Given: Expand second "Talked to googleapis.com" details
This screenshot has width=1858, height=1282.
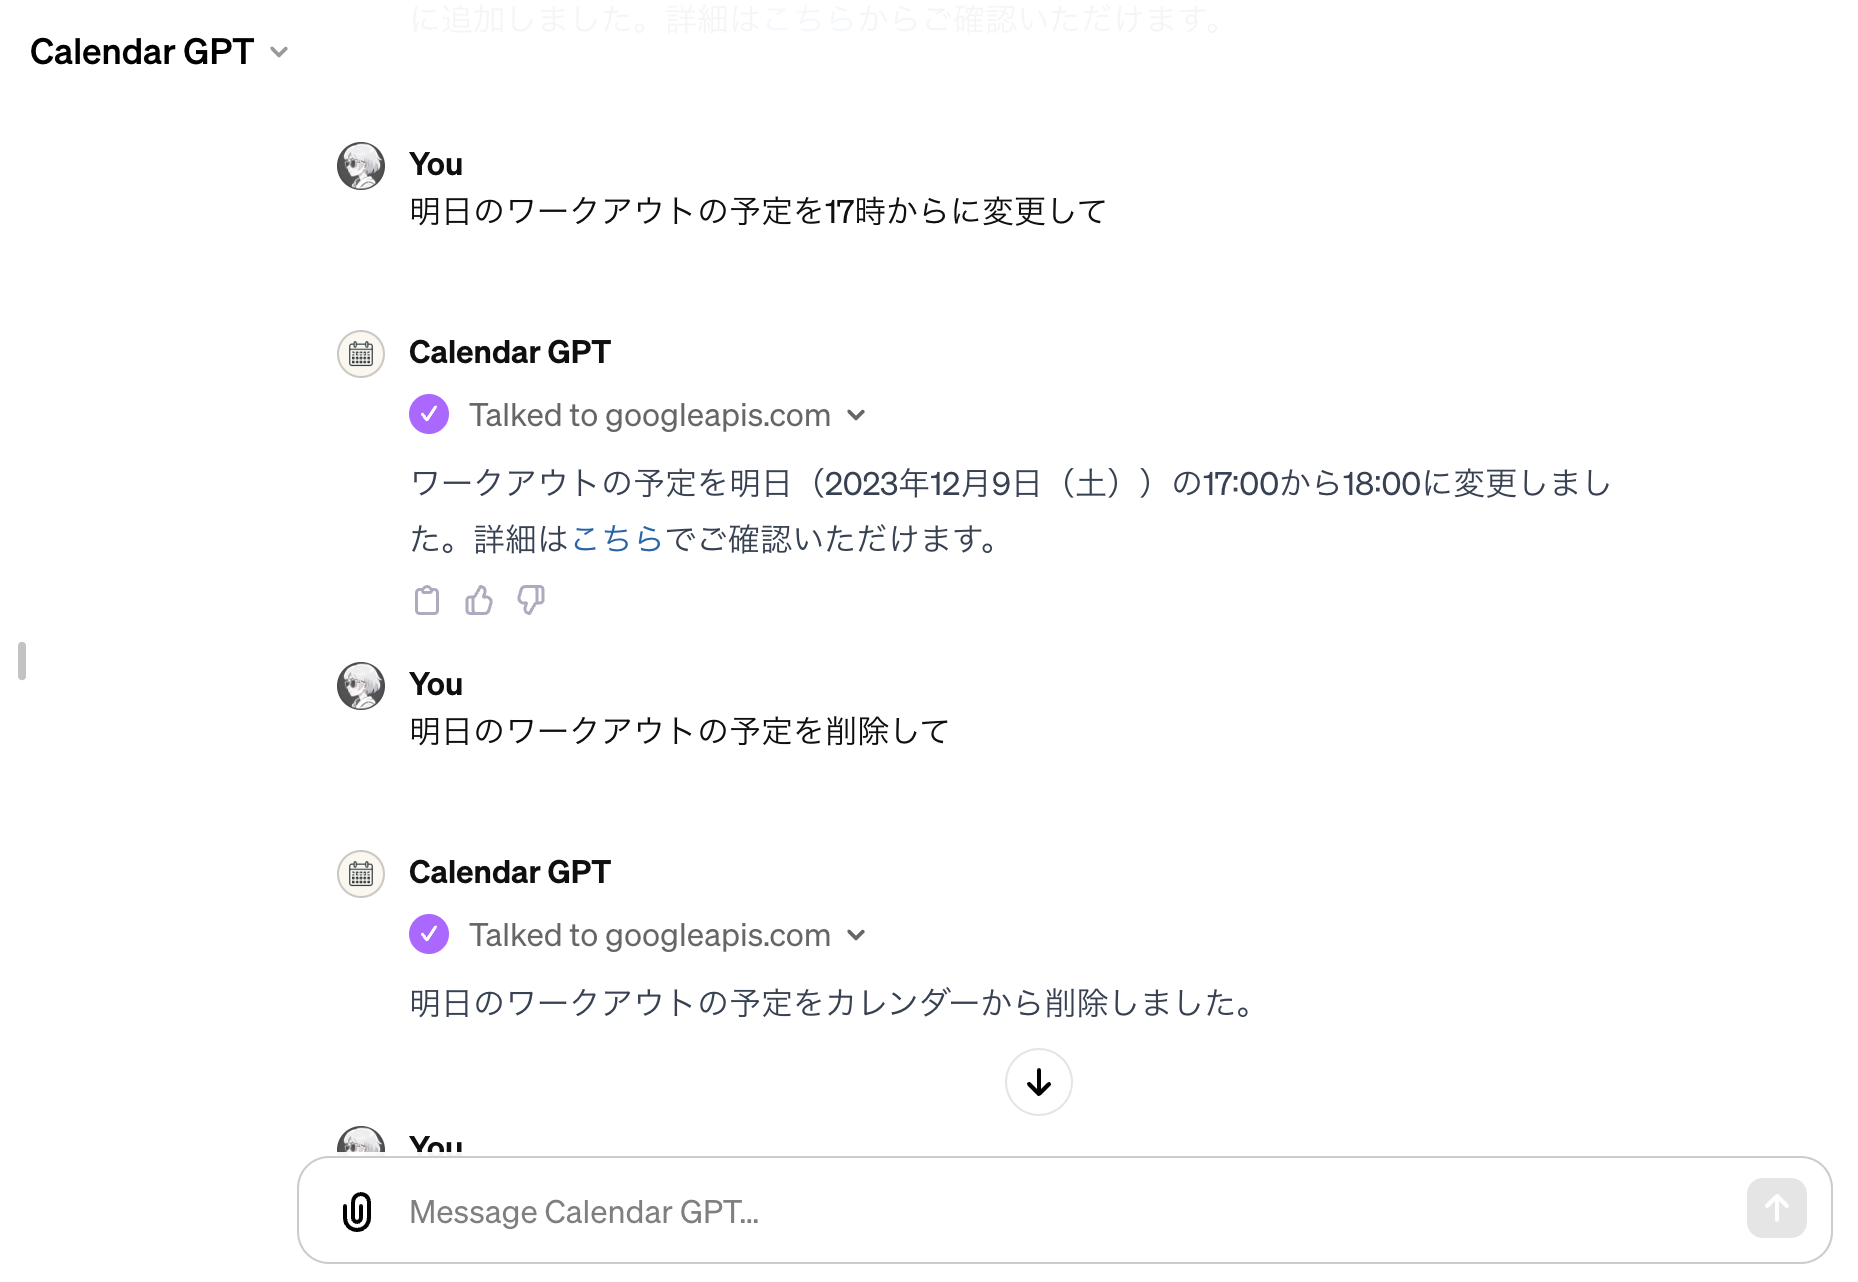Looking at the screenshot, I should (856, 935).
